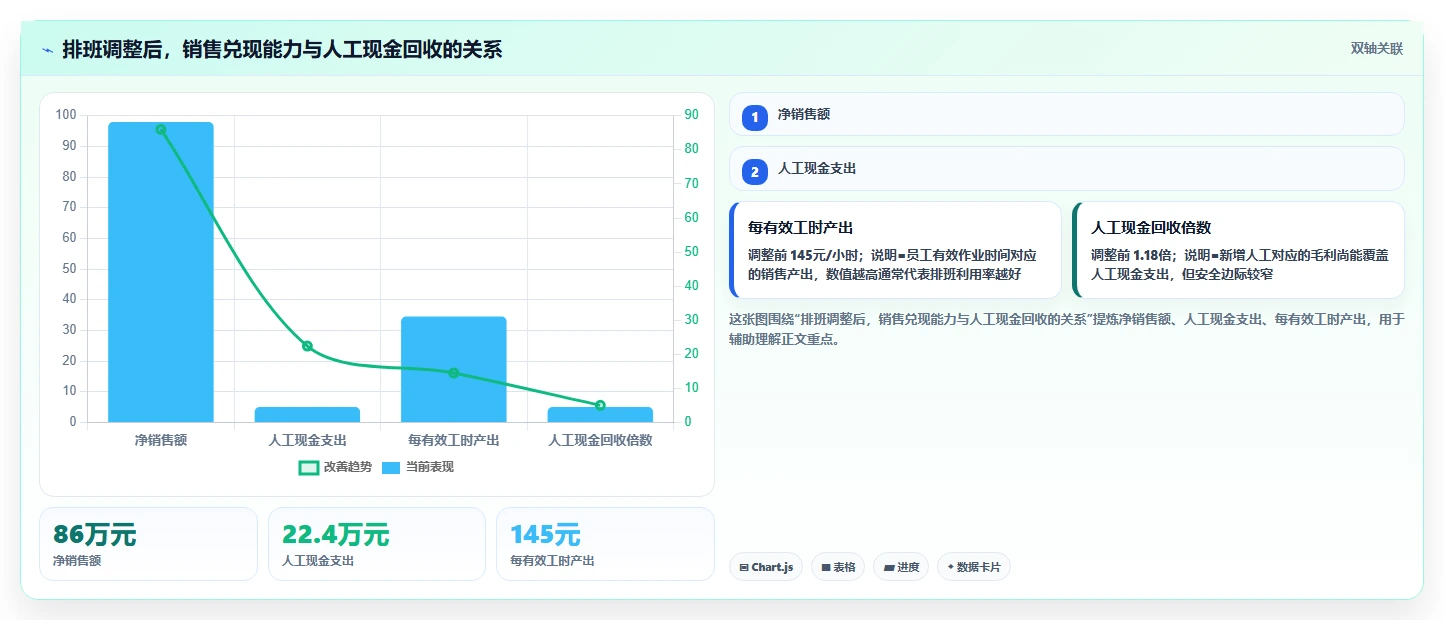This screenshot has width=1444, height=620.
Task: Click the 净销售额 bar in the chart
Action: click(161, 272)
